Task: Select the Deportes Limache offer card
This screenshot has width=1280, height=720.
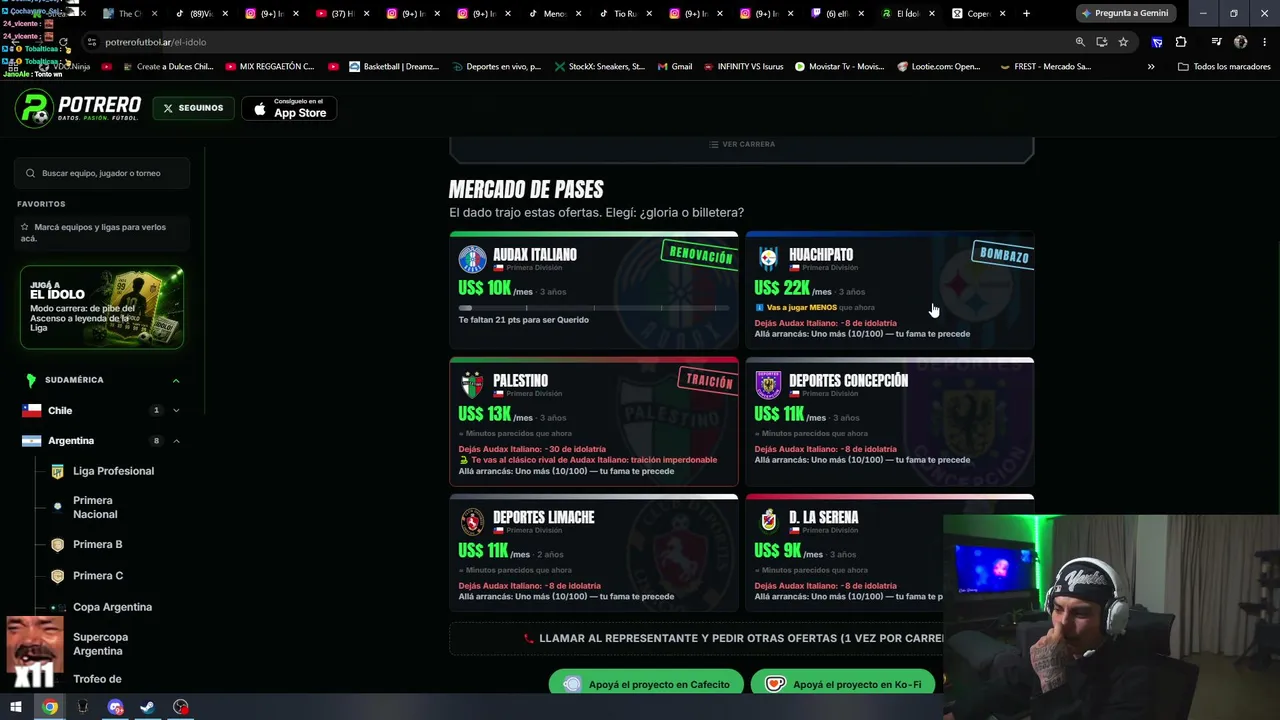Action: click(594, 552)
